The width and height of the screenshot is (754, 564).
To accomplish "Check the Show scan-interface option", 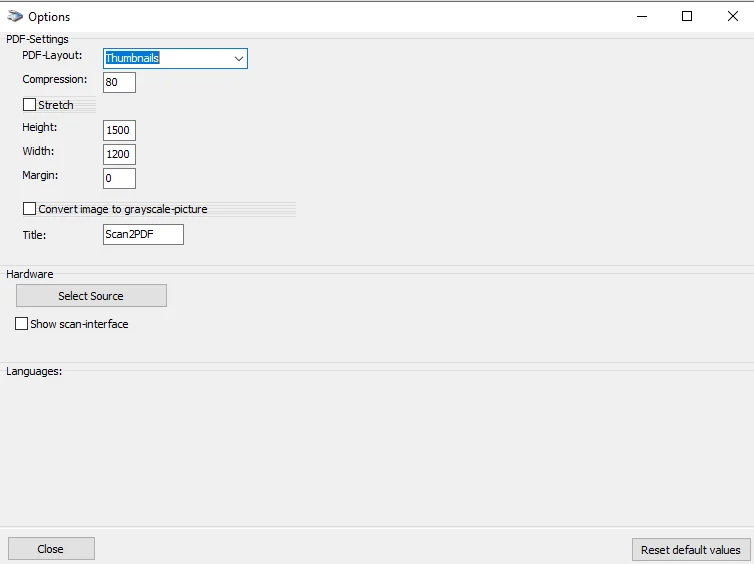I will (22, 324).
